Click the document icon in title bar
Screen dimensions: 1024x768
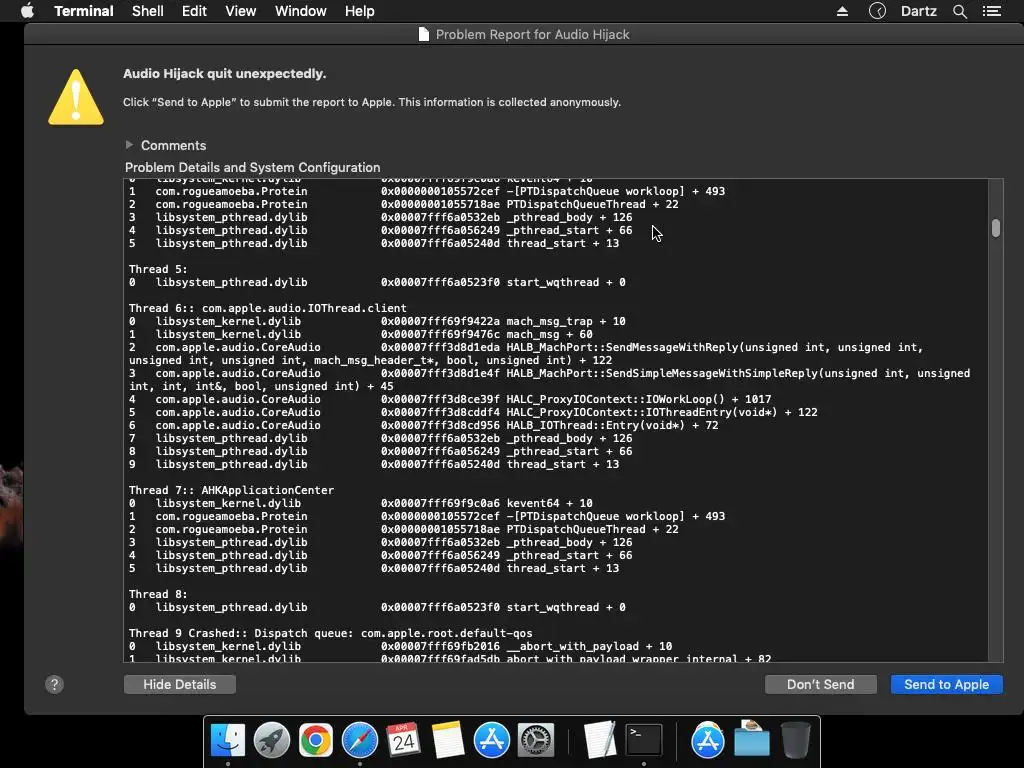(x=424, y=34)
